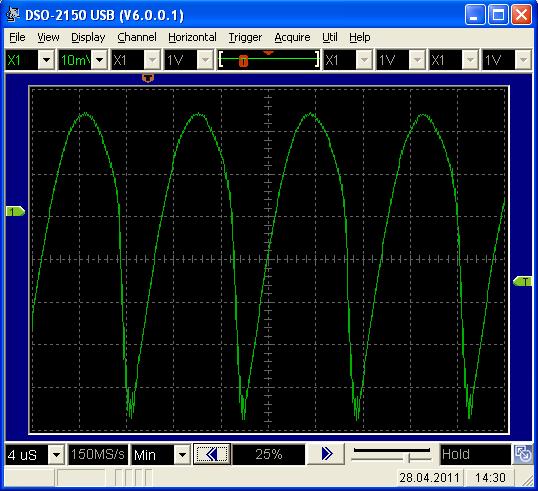Viewport: 538px width, 491px height.
Task: Click the DSO-2150 application icon in title bar
Action: pos(13,14)
